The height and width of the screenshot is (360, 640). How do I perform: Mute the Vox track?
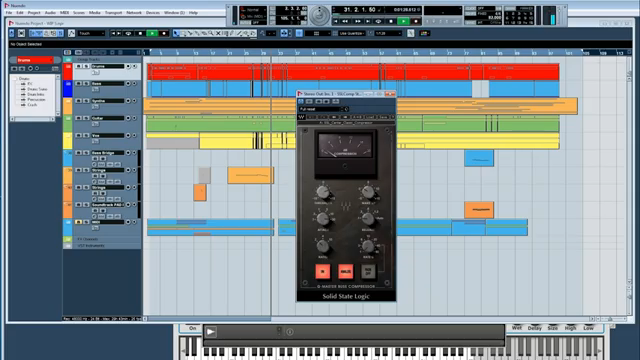[x=78, y=135]
